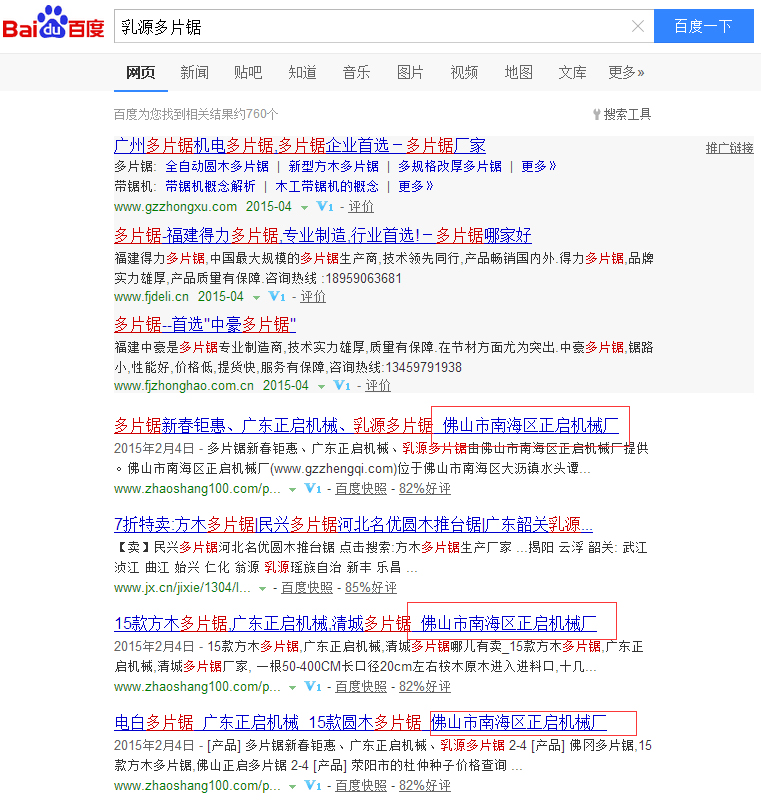Expand dropdown arrow in 电白多片锯 result URL row
The height and width of the screenshot is (806, 761).
click(x=293, y=787)
